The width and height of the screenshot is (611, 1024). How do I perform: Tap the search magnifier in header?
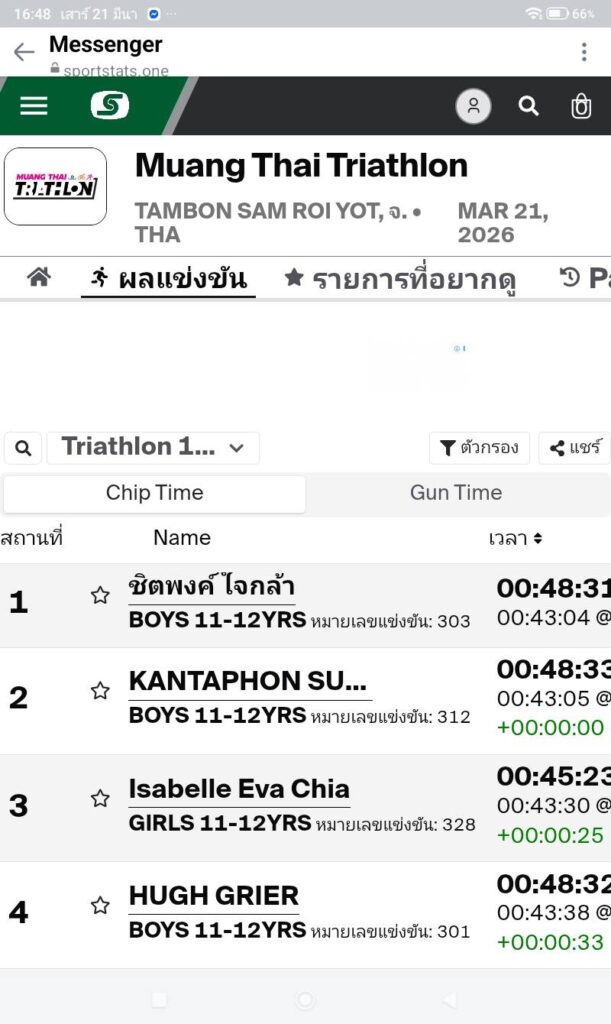(528, 106)
